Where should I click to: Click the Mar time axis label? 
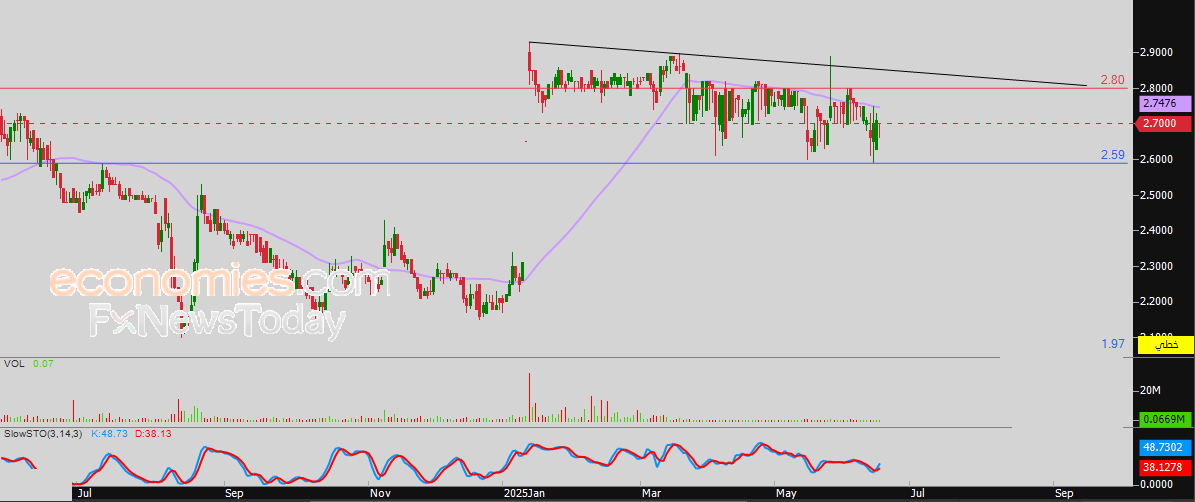pyautogui.click(x=652, y=494)
